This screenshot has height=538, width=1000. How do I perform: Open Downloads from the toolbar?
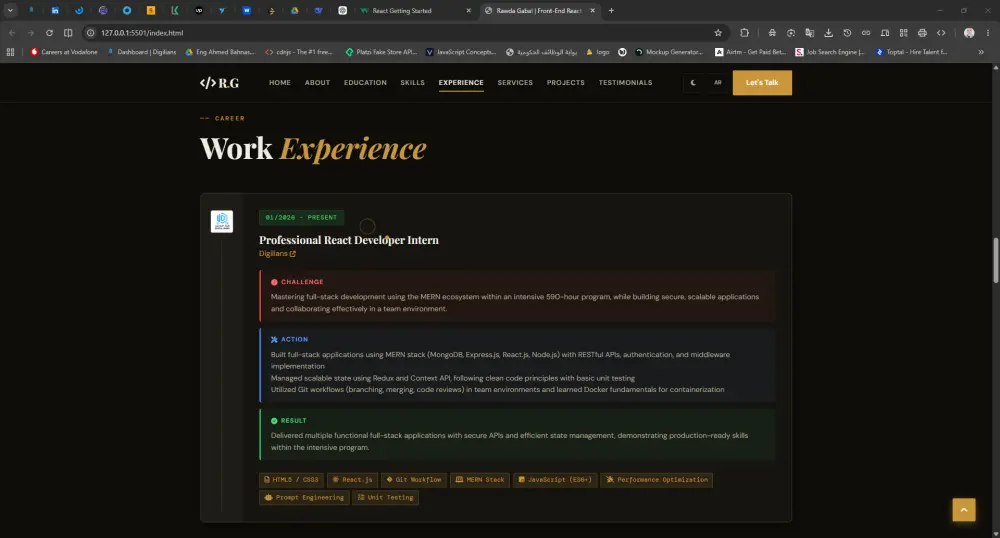828,33
